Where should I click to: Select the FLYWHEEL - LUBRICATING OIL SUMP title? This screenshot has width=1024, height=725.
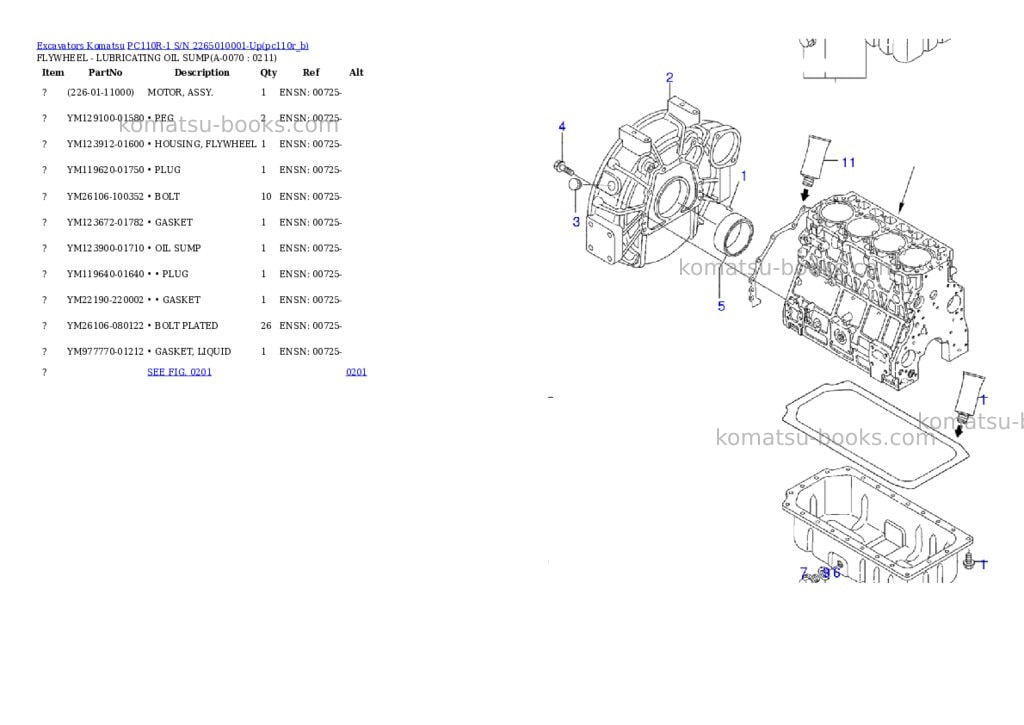coord(157,58)
